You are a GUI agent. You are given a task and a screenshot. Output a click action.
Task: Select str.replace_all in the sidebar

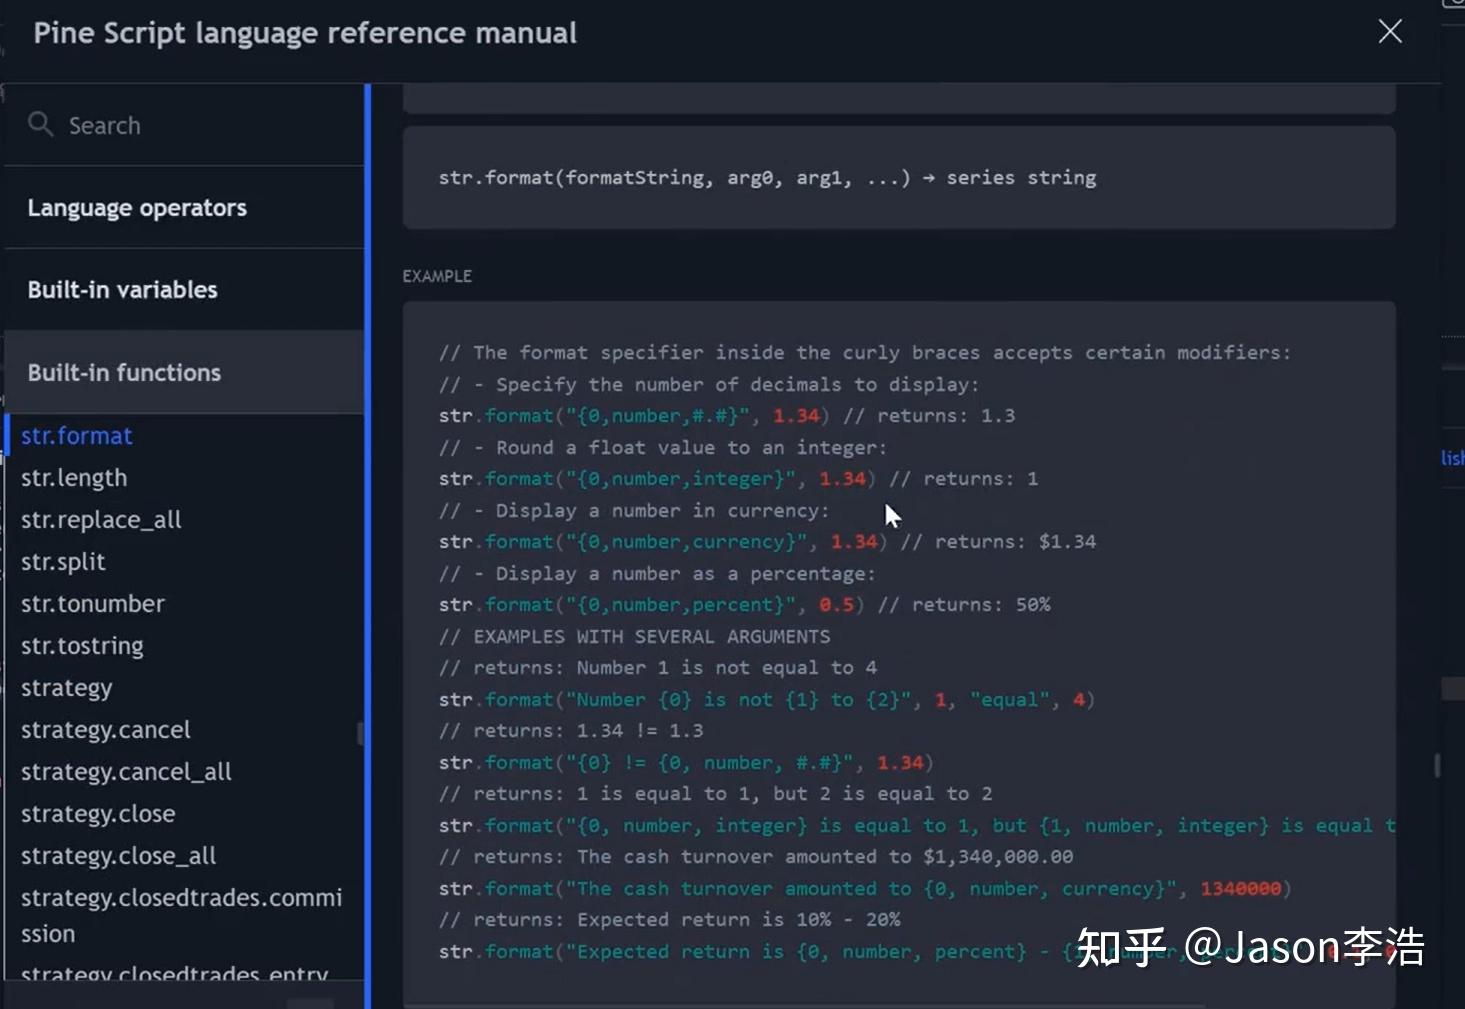click(101, 519)
